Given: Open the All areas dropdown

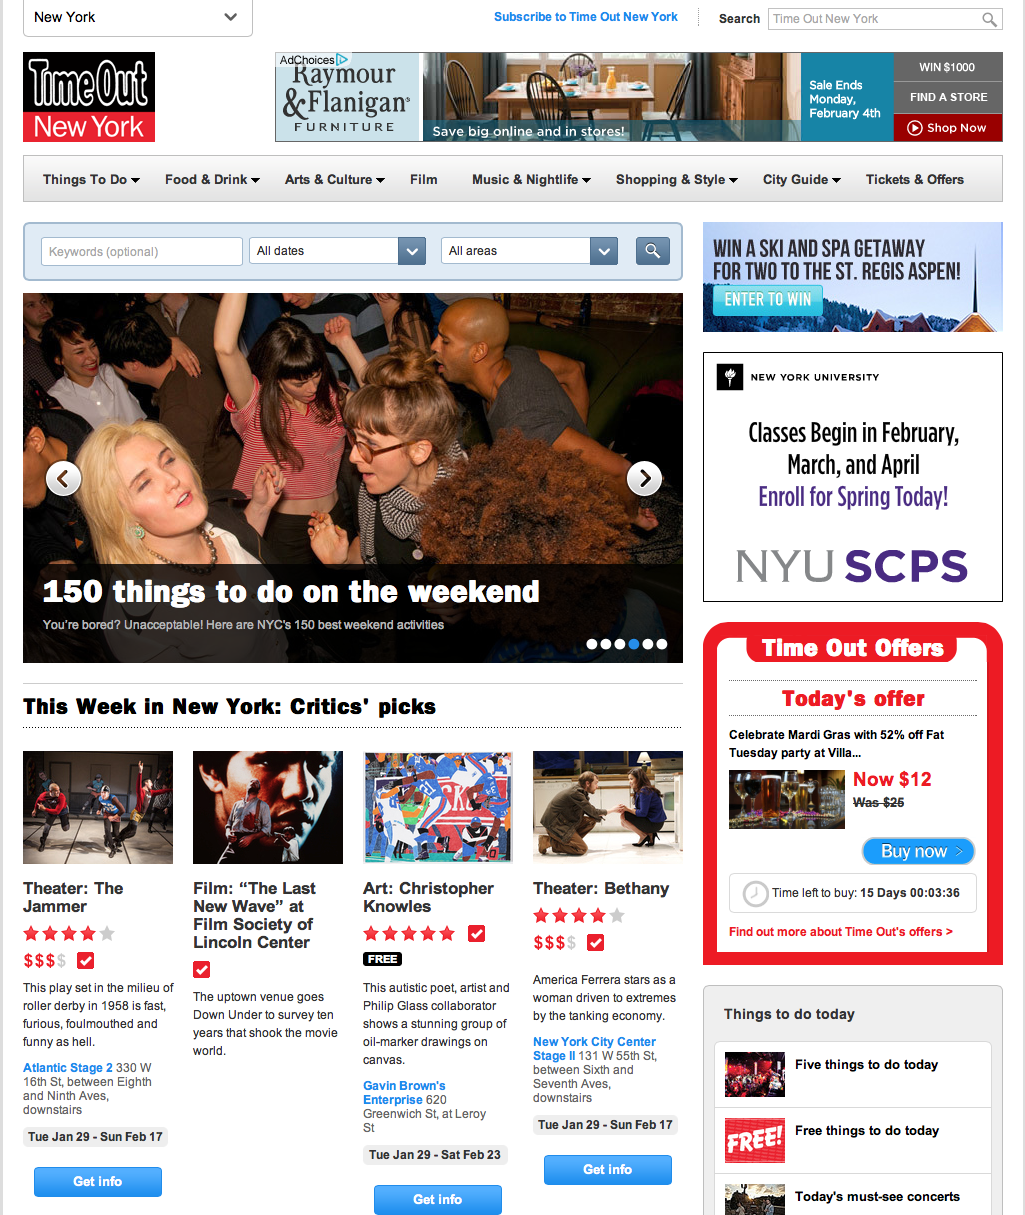Looking at the screenshot, I should [530, 251].
